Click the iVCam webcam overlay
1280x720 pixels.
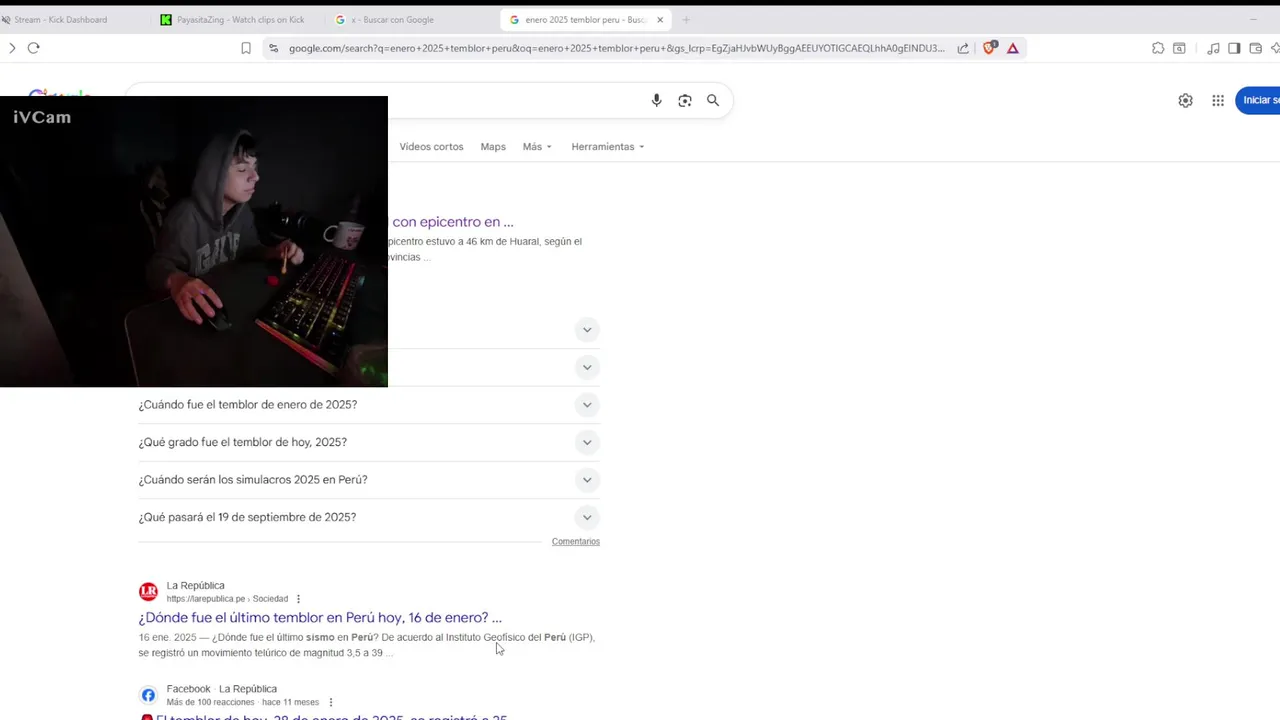pos(194,241)
